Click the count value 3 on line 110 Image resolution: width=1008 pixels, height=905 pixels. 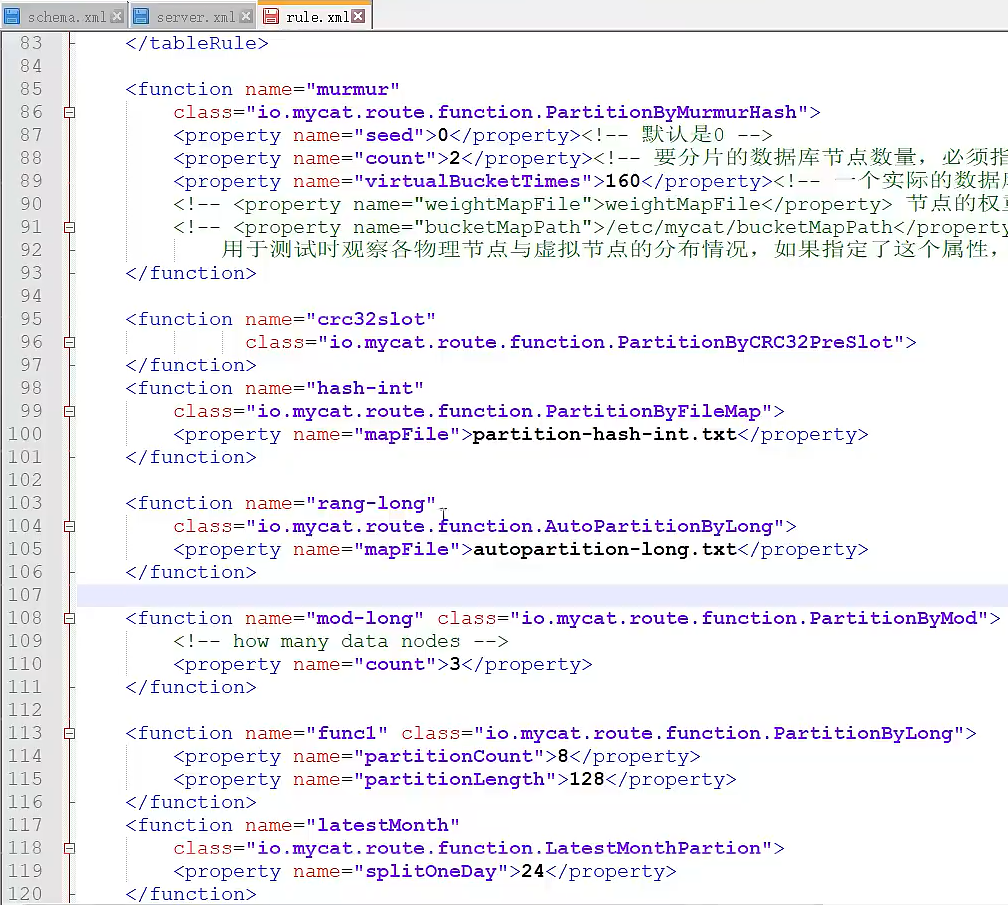pyautogui.click(x=455, y=665)
